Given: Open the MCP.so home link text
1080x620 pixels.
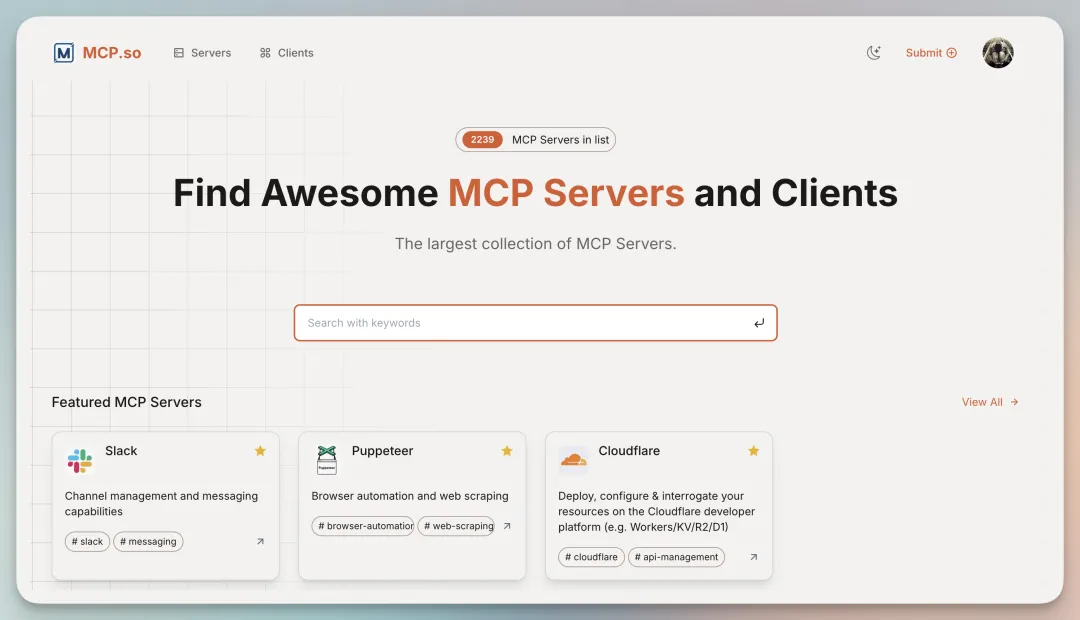Looking at the screenshot, I should pos(112,53).
